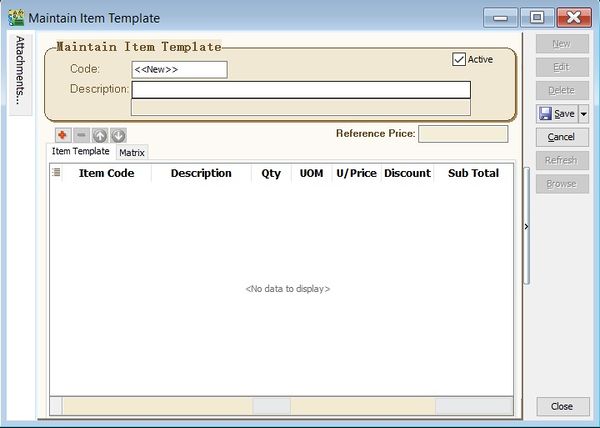The height and width of the screenshot is (428, 600).
Task: Expand the Attachments side panel
Action: [19, 69]
